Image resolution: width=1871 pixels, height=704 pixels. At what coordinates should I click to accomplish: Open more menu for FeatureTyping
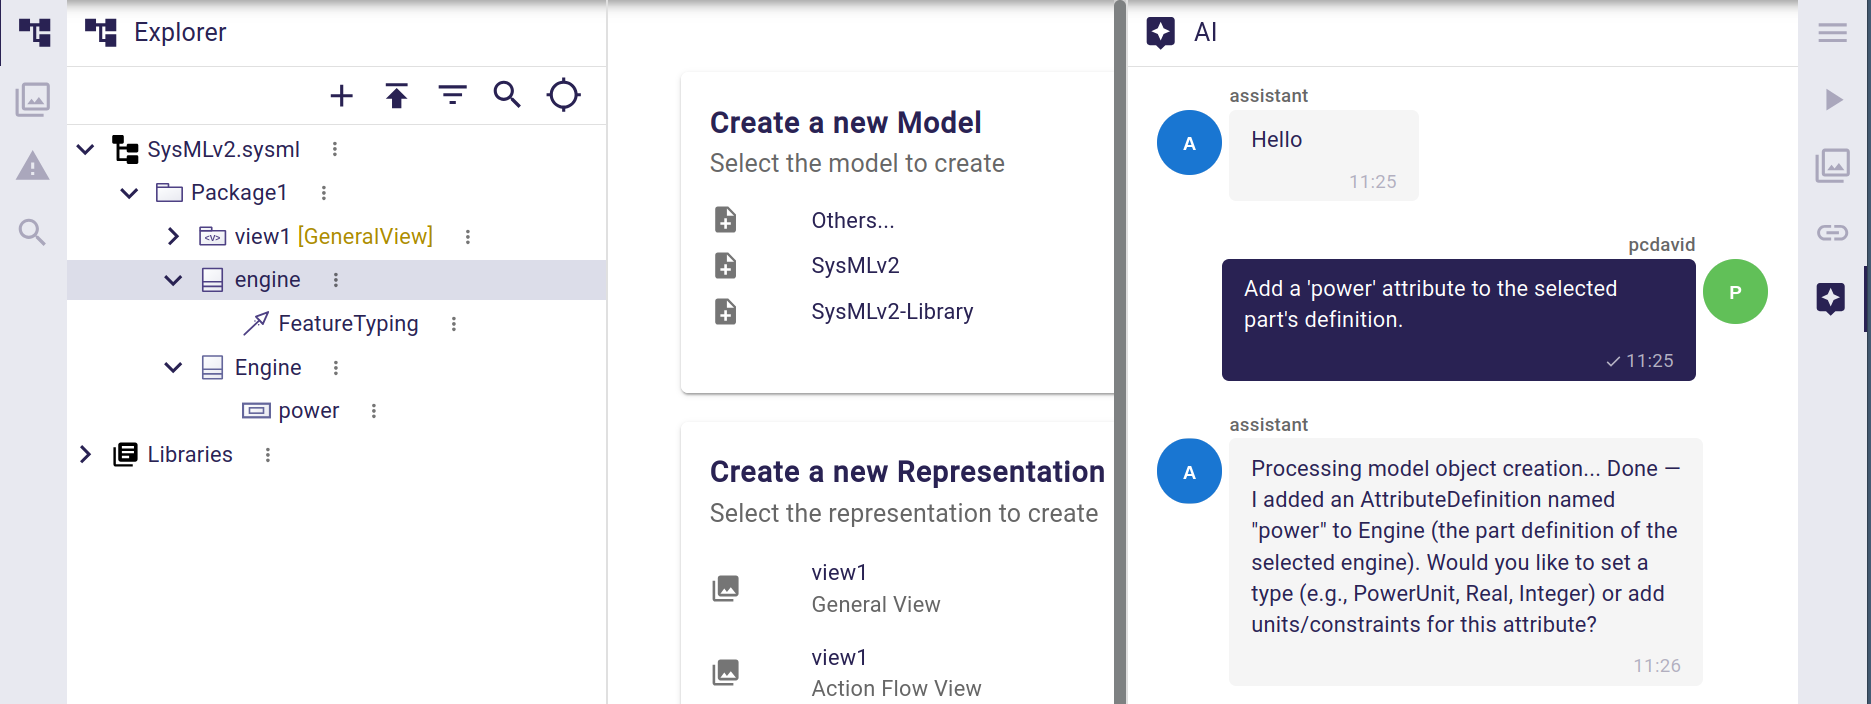click(x=454, y=323)
